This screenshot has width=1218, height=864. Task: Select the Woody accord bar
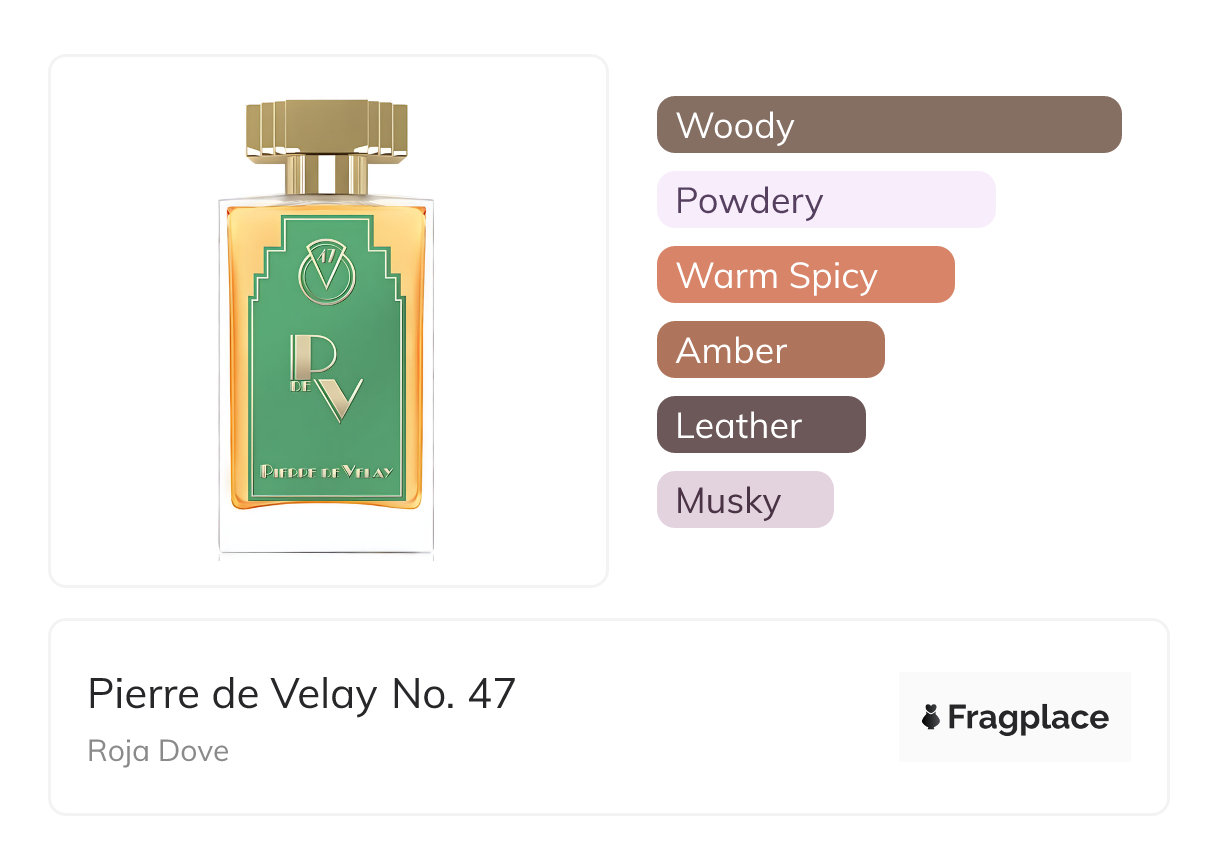889,125
